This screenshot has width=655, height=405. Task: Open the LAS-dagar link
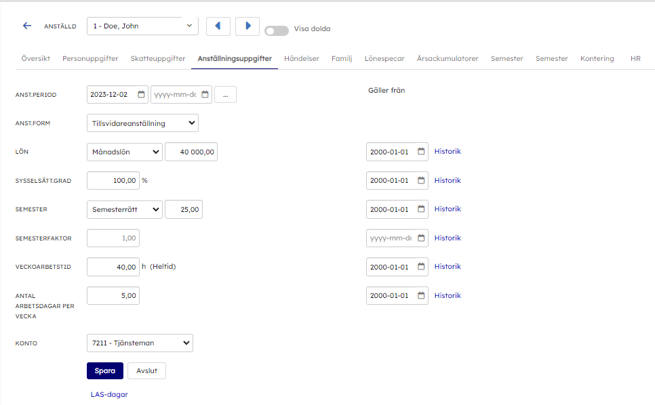pos(109,394)
